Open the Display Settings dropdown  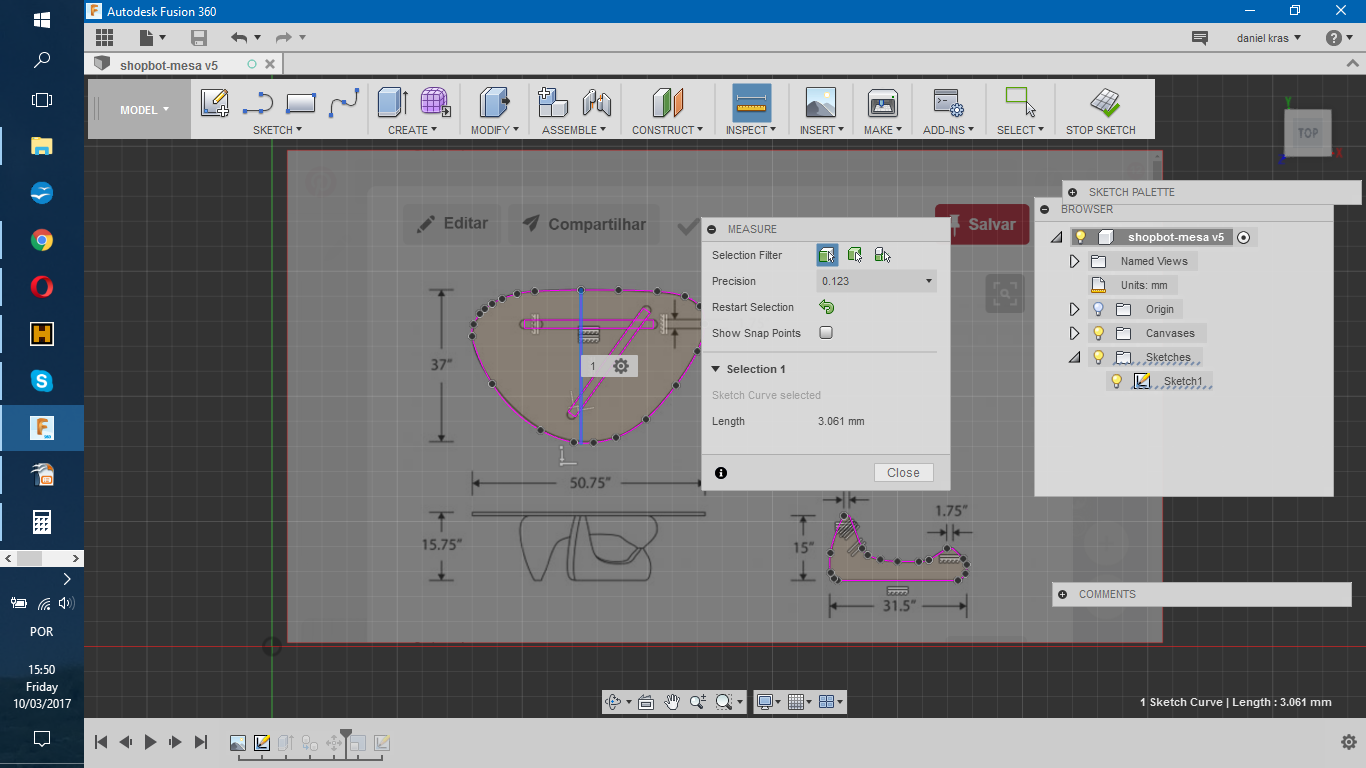pyautogui.click(x=768, y=702)
